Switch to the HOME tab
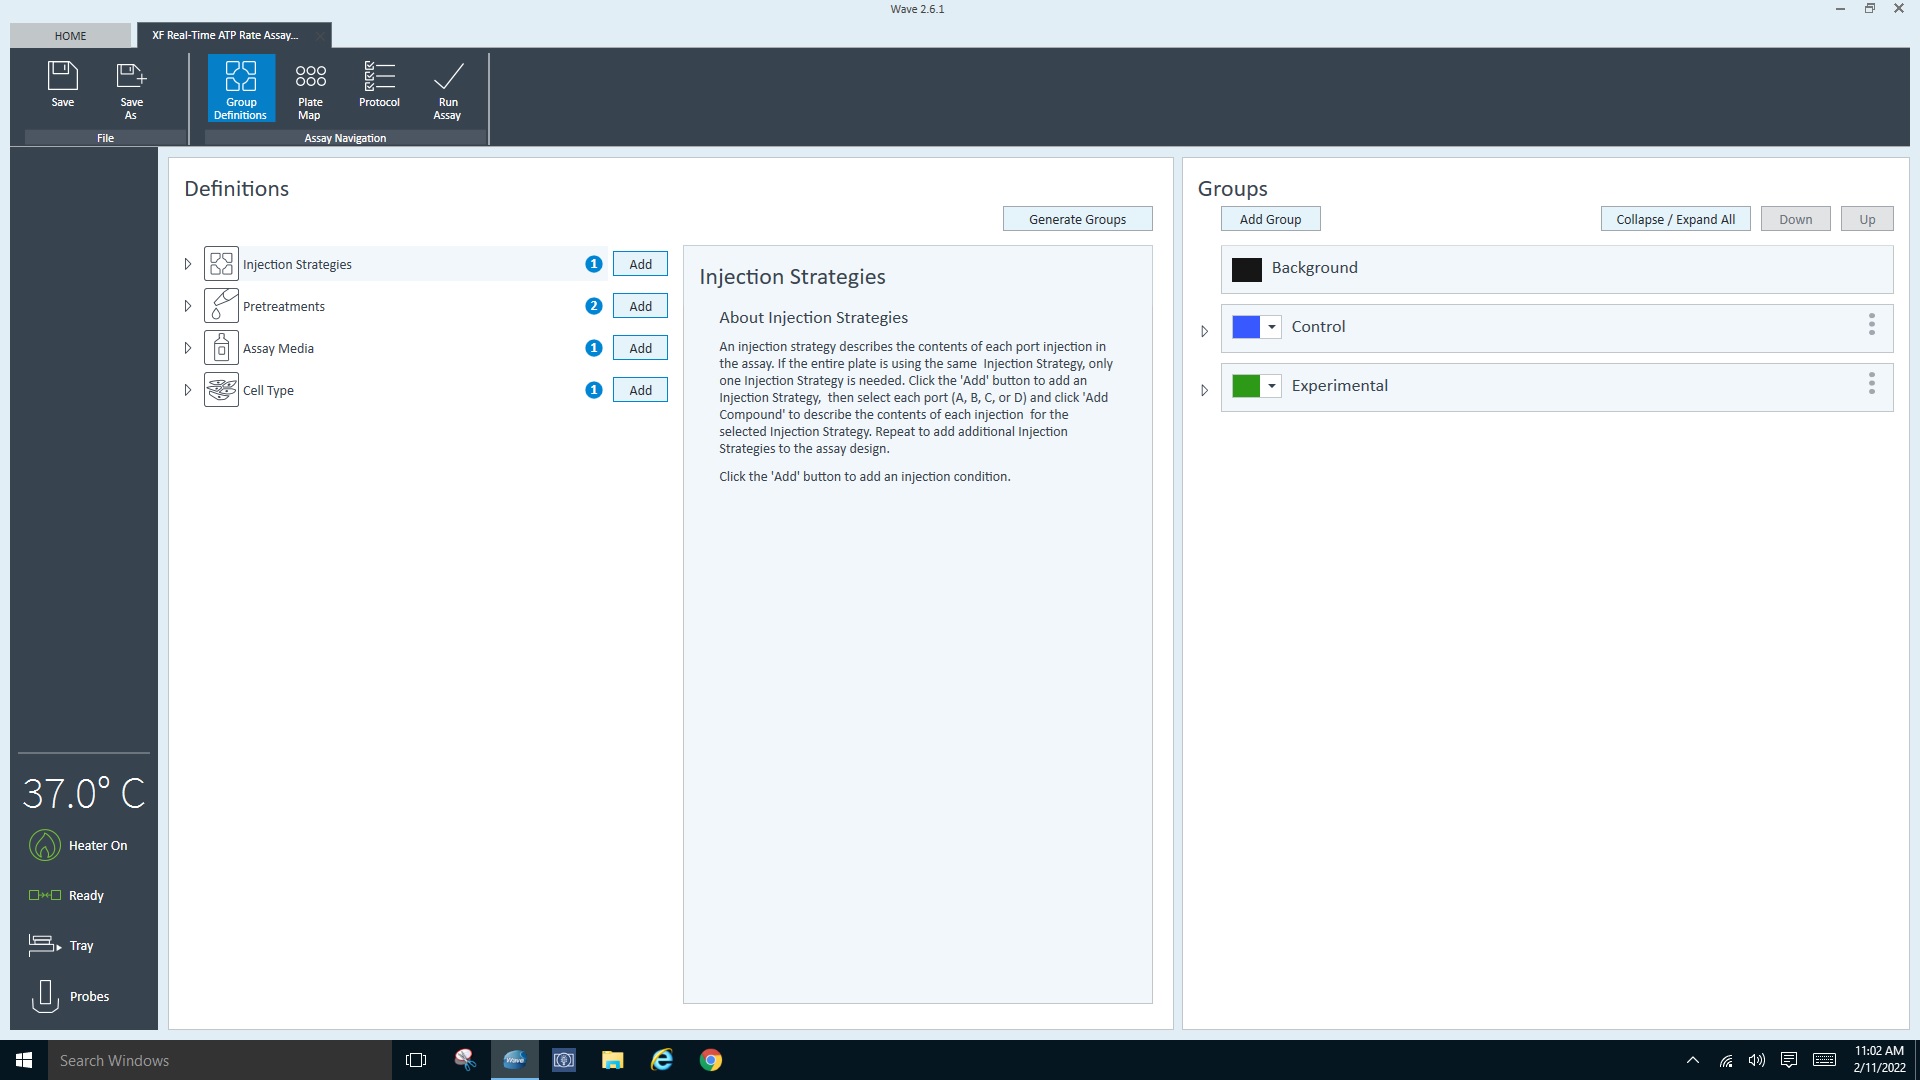This screenshot has height=1080, width=1920. 70,36
